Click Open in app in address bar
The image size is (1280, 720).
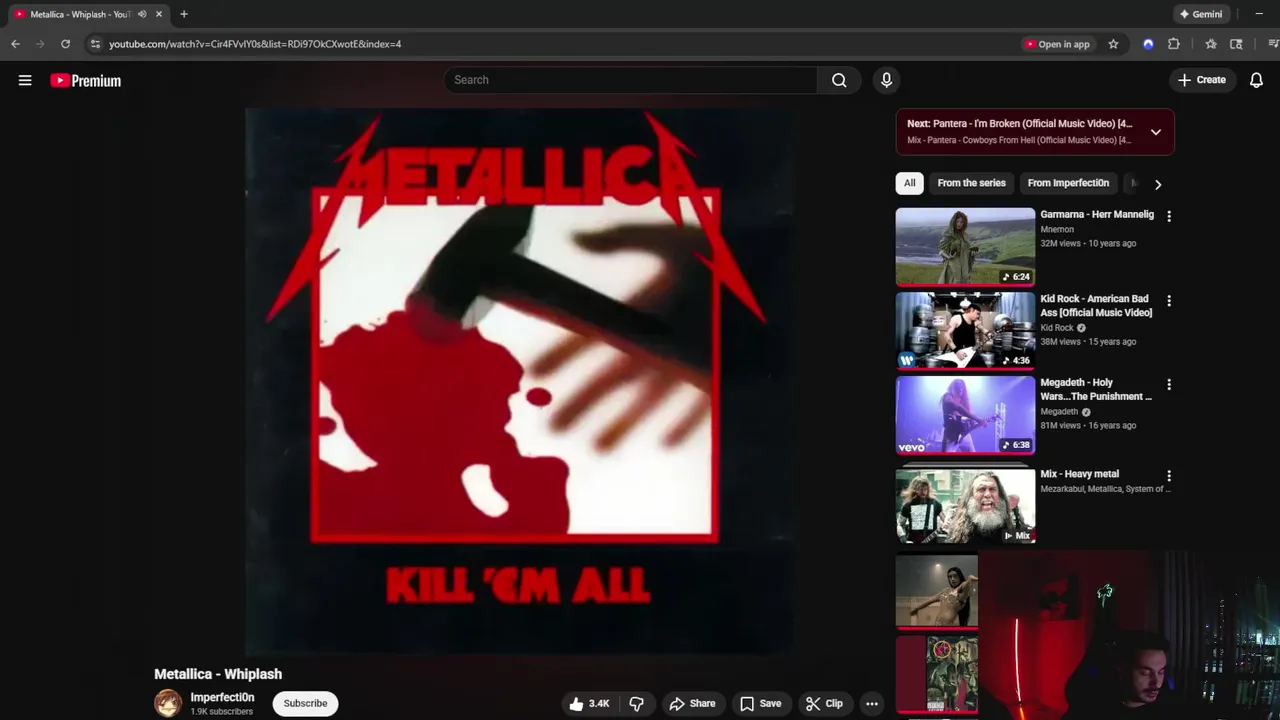point(1057,44)
